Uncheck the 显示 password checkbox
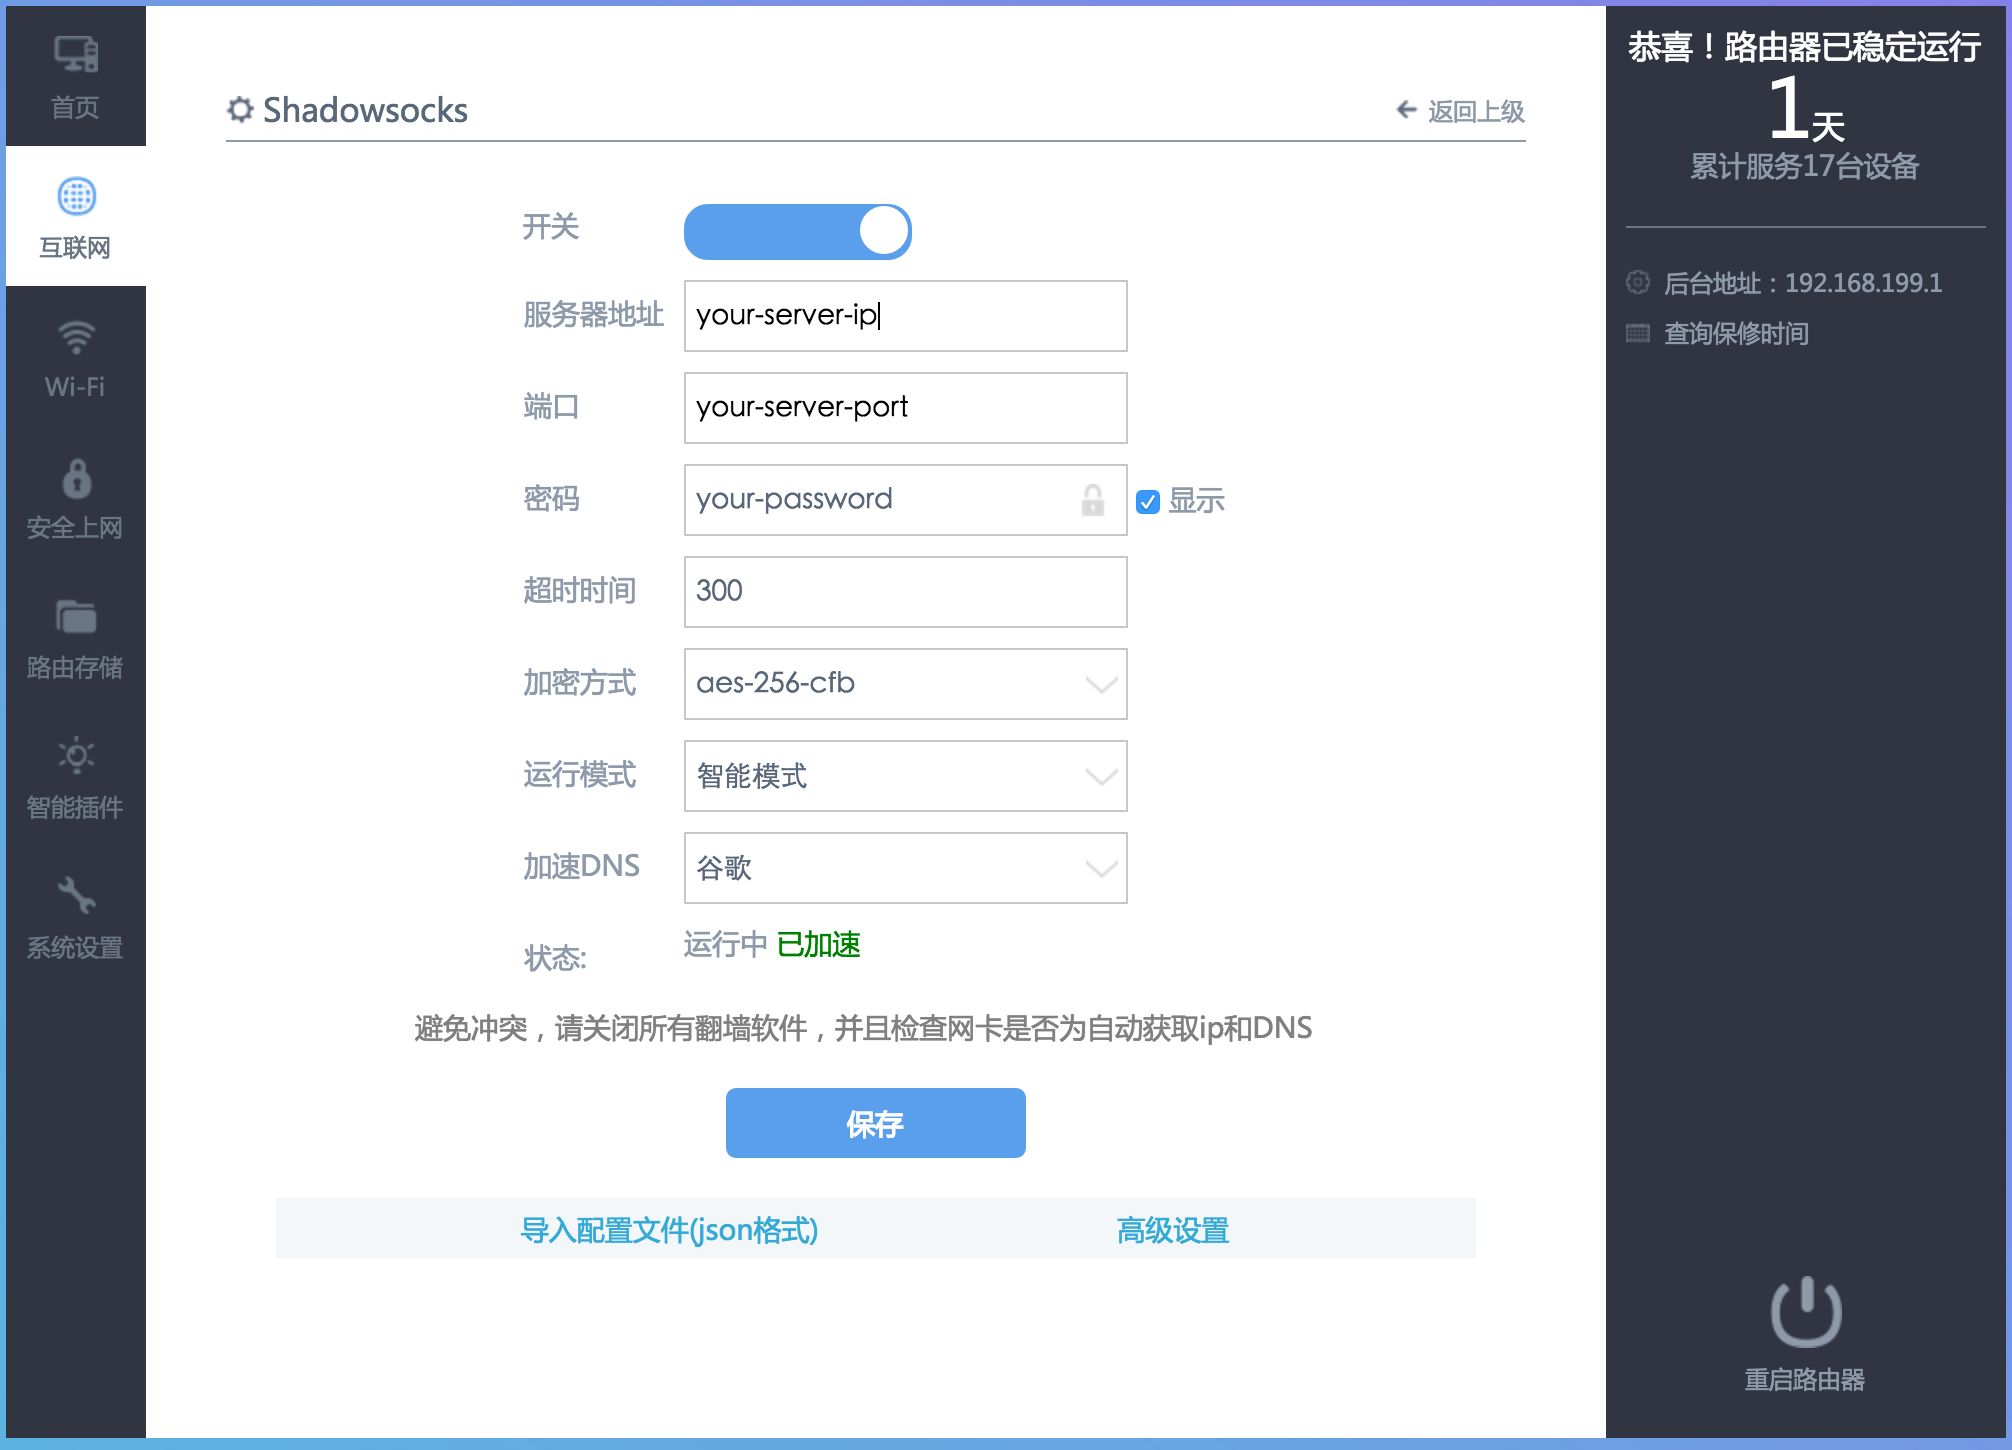This screenshot has height=1450, width=2012. (x=1148, y=502)
